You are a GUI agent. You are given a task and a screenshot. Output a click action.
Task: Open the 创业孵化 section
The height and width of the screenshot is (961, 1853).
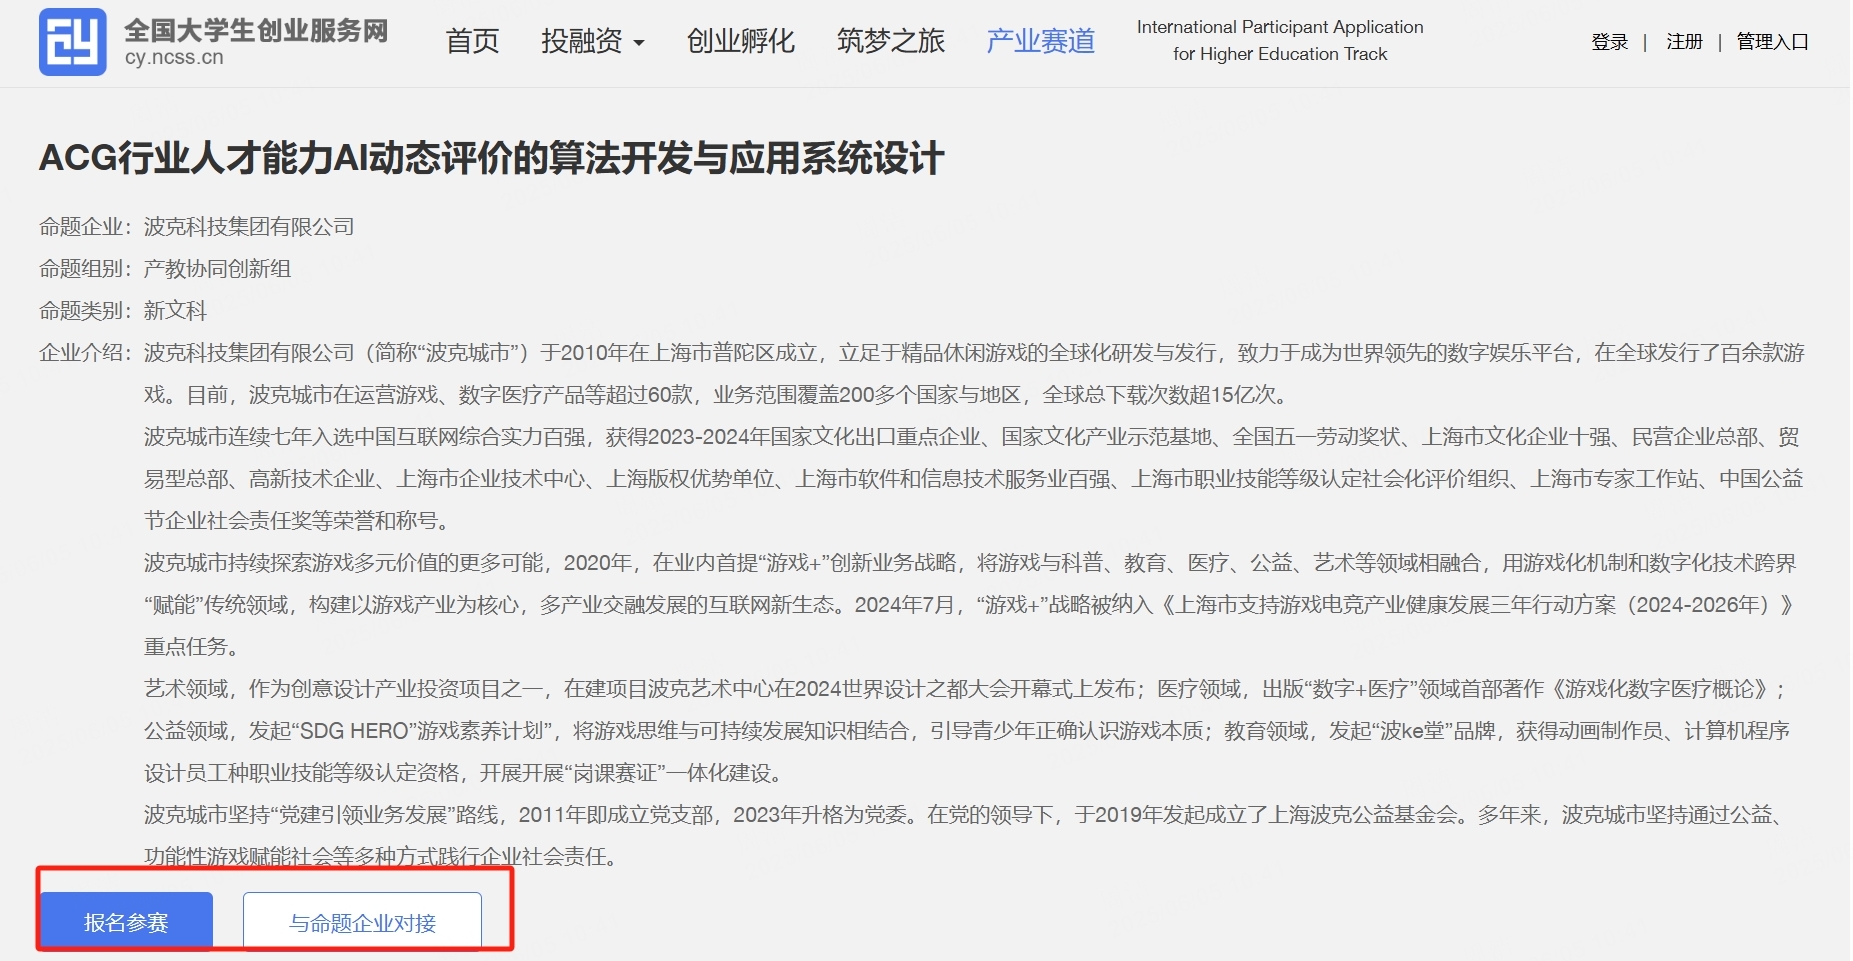[x=740, y=41]
